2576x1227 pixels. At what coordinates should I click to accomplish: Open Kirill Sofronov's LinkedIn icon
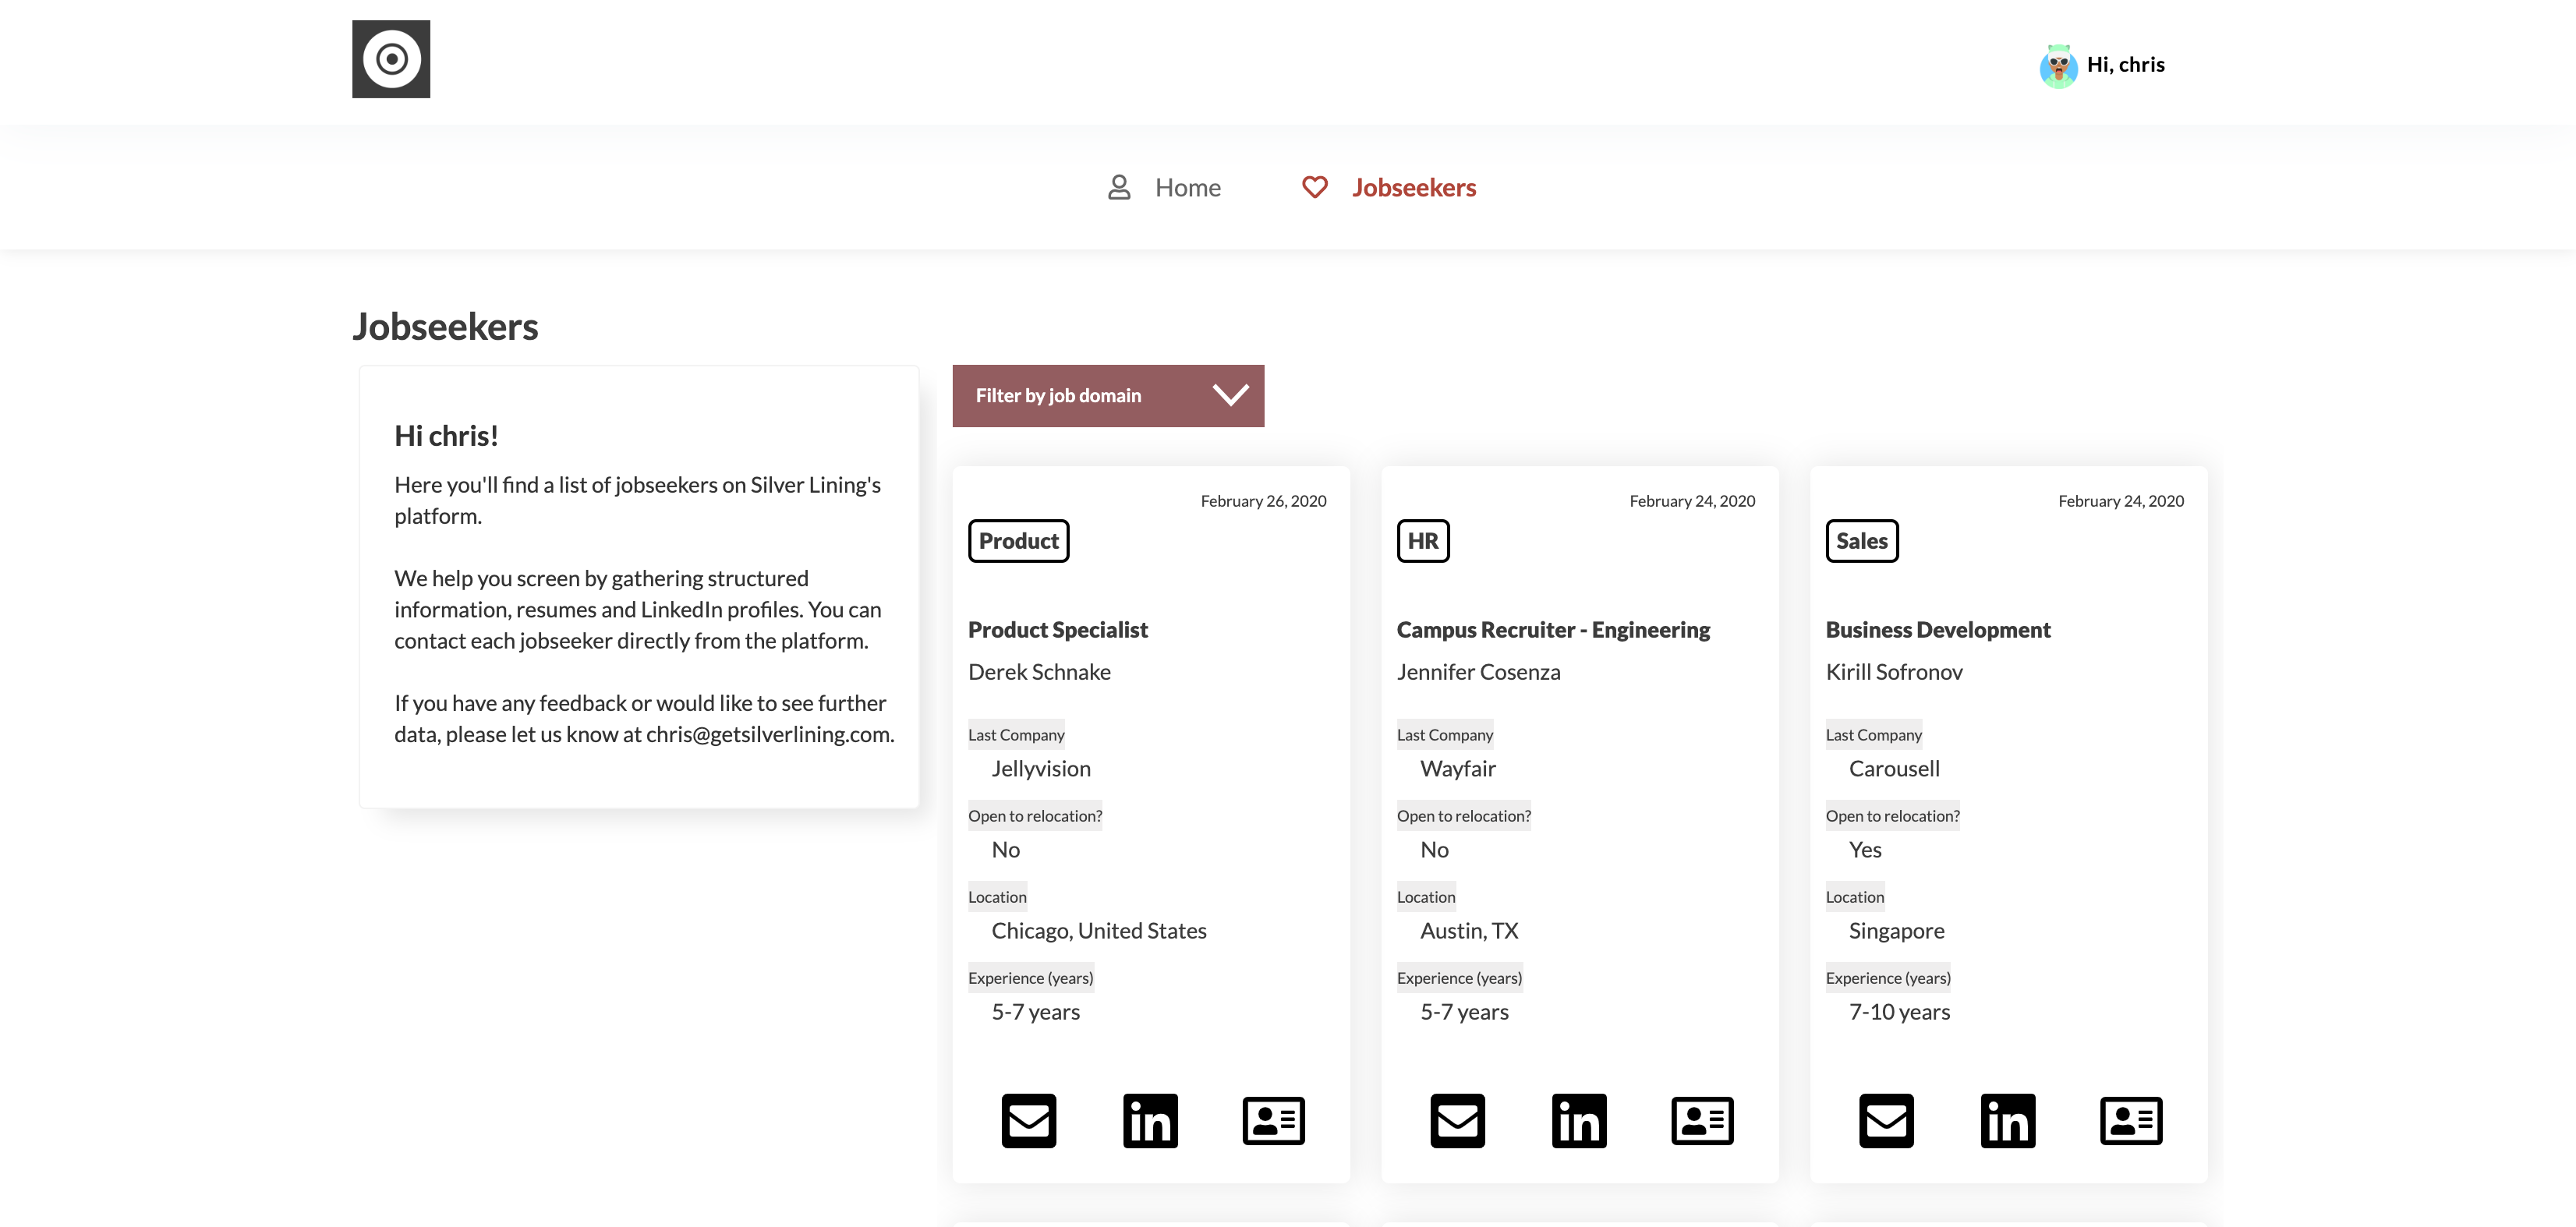(x=2008, y=1120)
